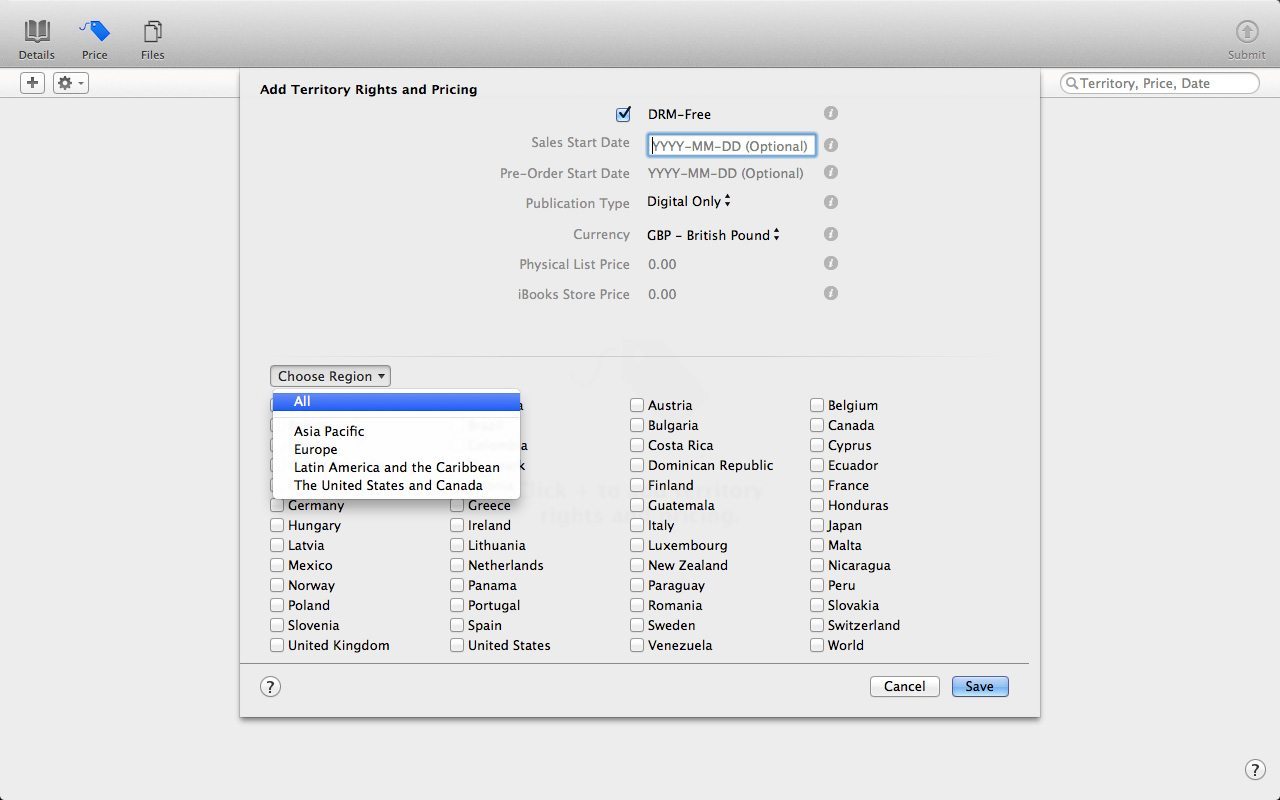Click info icon for Currency
This screenshot has height=800, width=1280.
coord(830,234)
